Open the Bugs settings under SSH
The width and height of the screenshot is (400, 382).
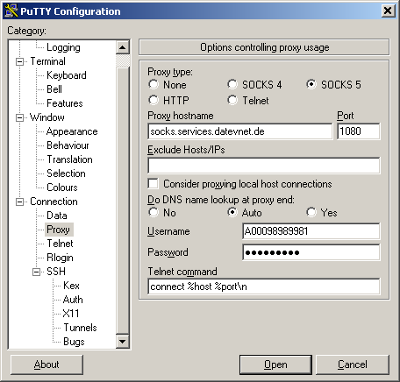74,341
